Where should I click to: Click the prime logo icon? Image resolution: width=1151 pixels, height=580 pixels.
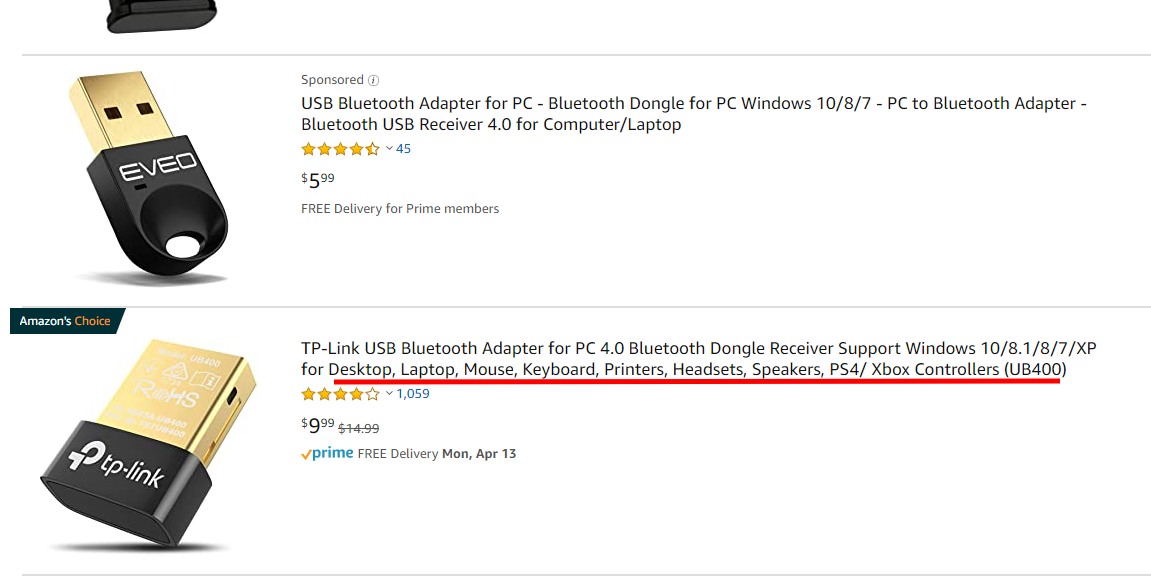pyautogui.click(x=327, y=454)
